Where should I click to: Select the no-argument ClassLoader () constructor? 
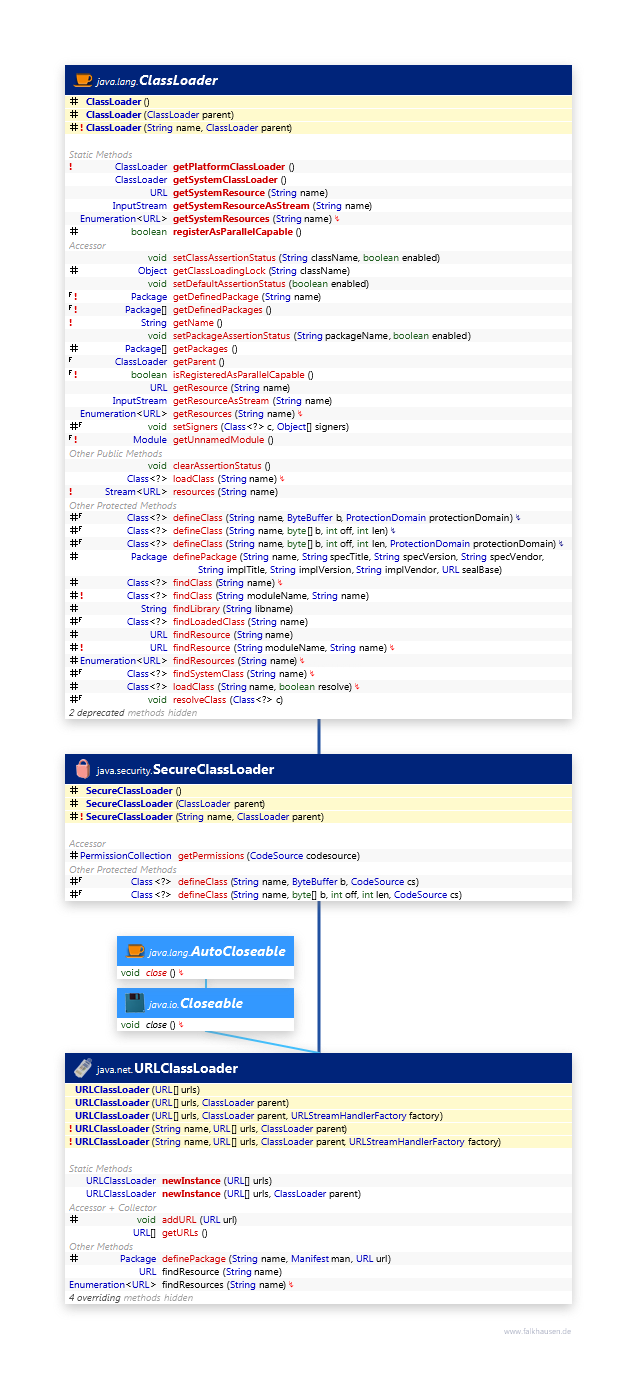(x=117, y=102)
